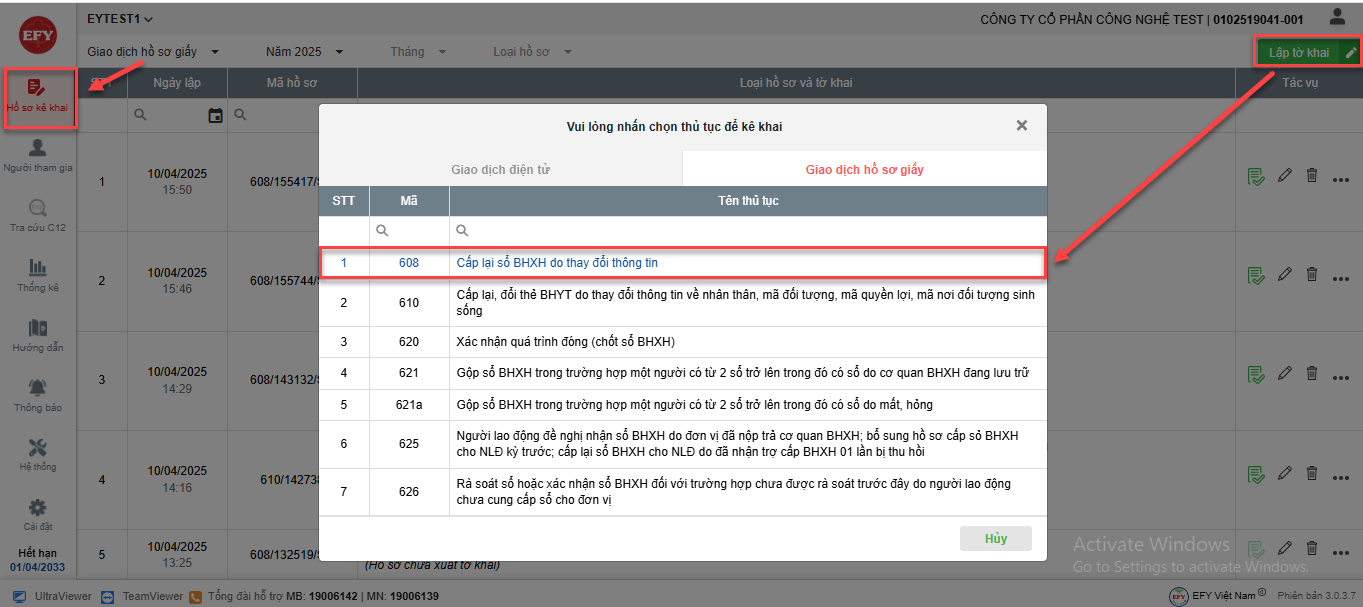
Task: Switch to the Giao dịch điện tử tab
Action: click(x=500, y=169)
